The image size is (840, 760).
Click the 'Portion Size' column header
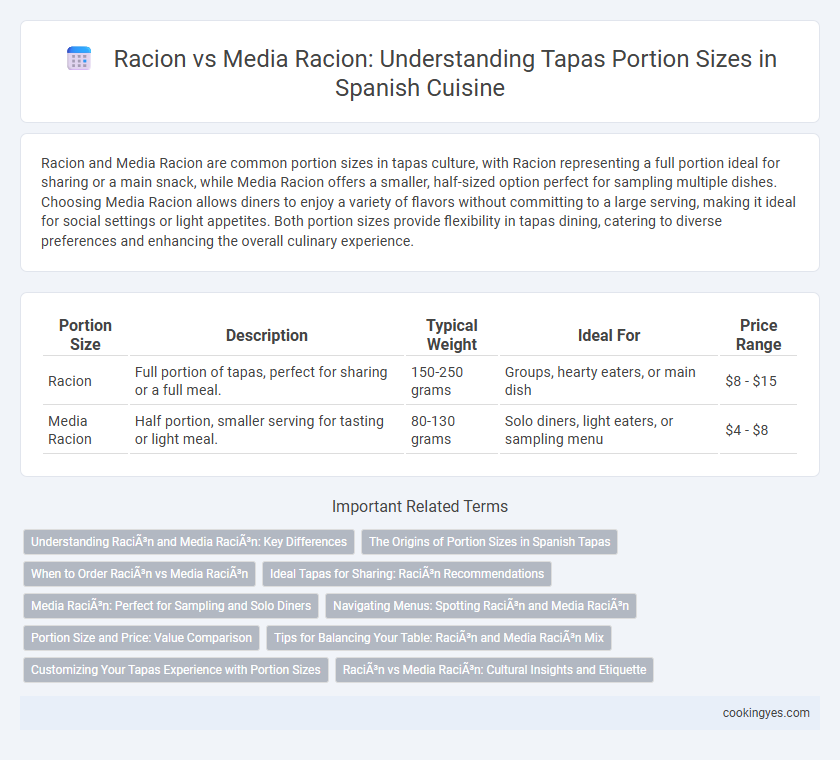[x=85, y=335]
